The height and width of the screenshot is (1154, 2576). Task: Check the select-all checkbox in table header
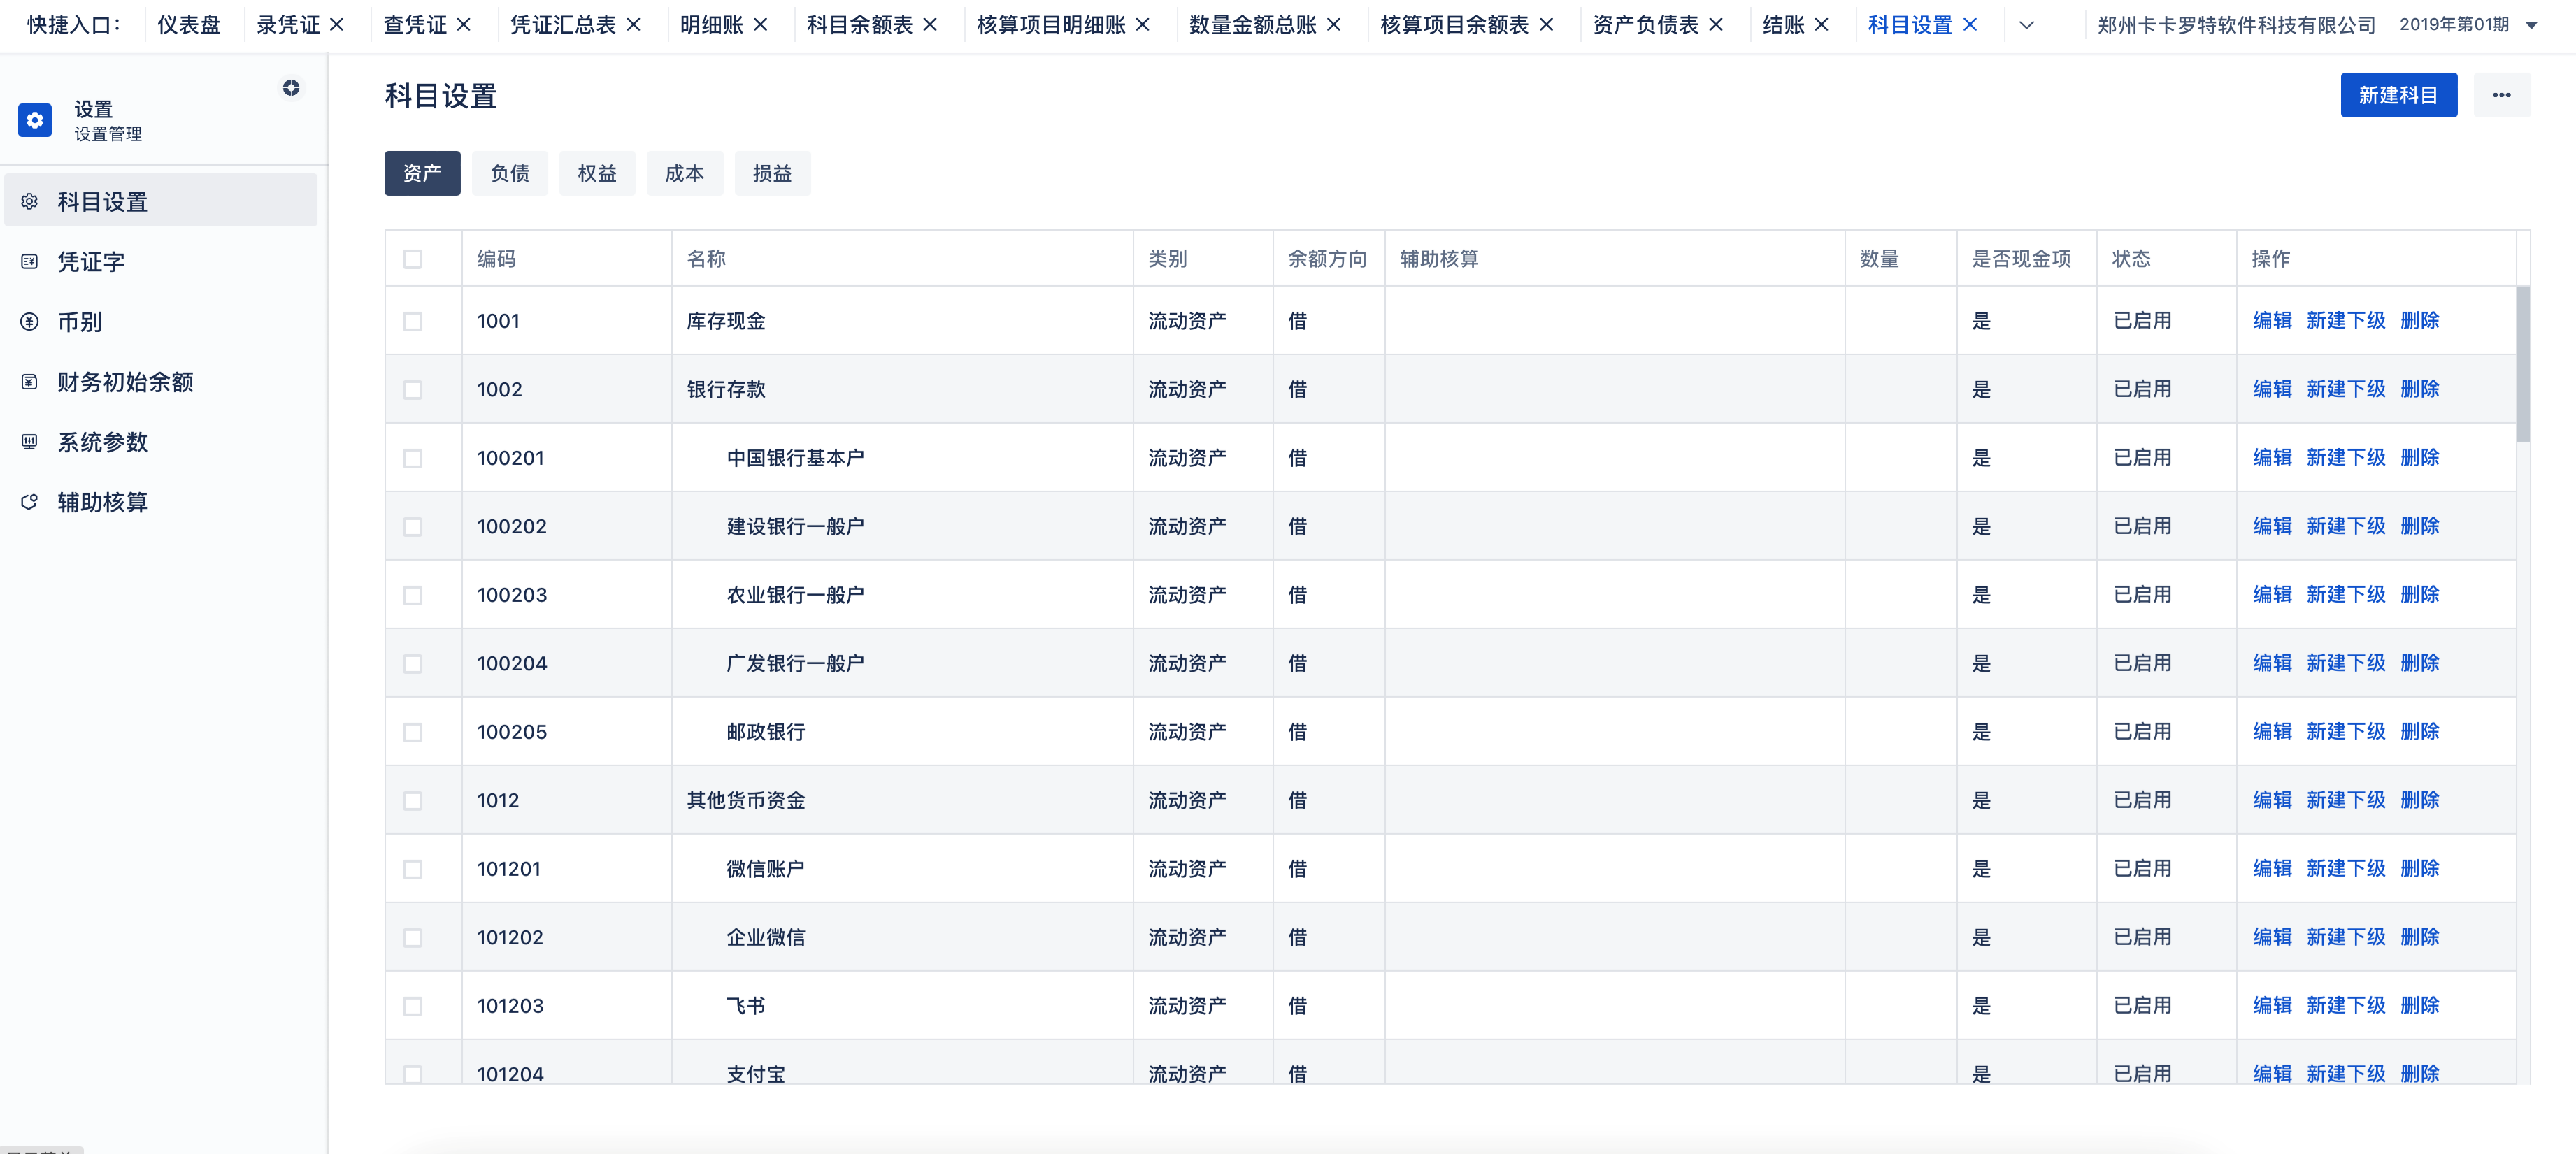(x=413, y=258)
